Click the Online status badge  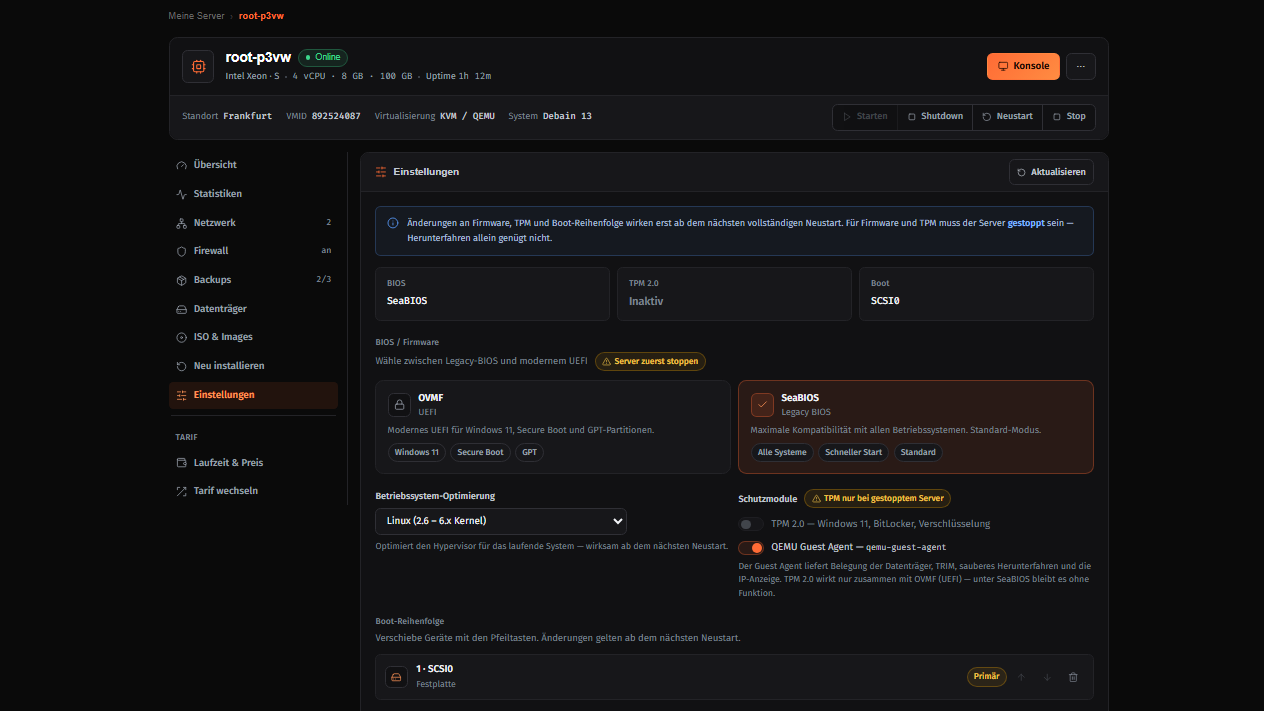323,57
